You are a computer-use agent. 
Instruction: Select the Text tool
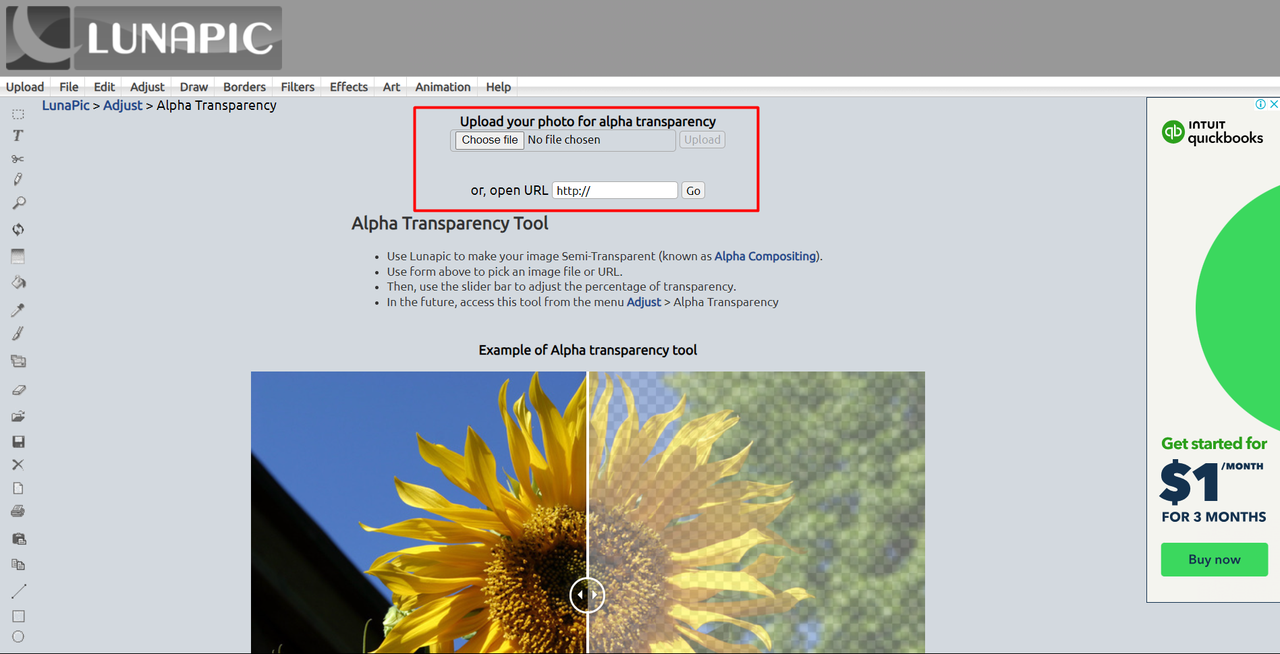18,136
